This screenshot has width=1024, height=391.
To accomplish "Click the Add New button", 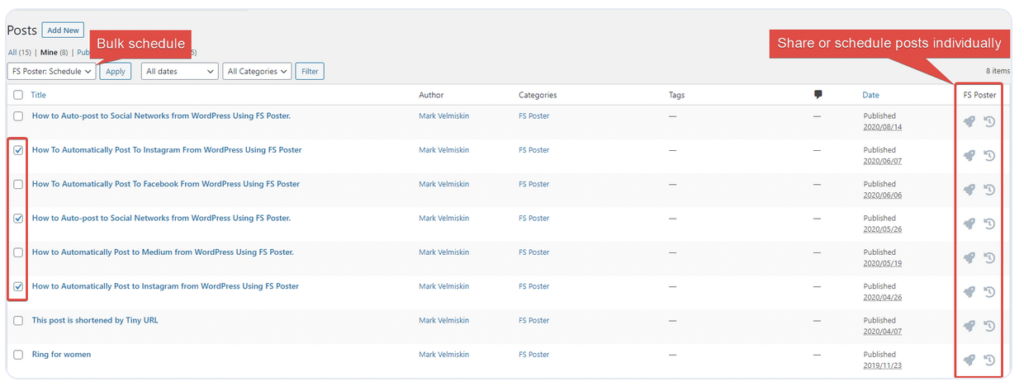I will (63, 30).
